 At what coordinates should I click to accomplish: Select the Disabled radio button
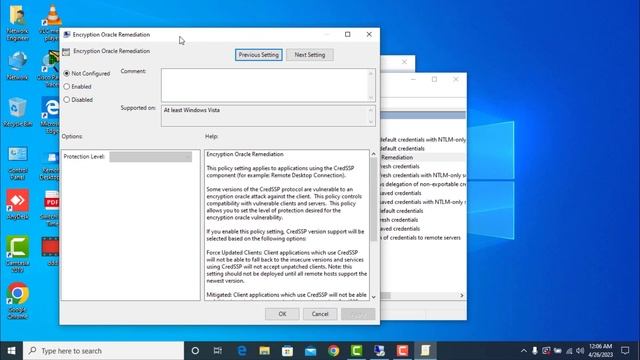67,100
